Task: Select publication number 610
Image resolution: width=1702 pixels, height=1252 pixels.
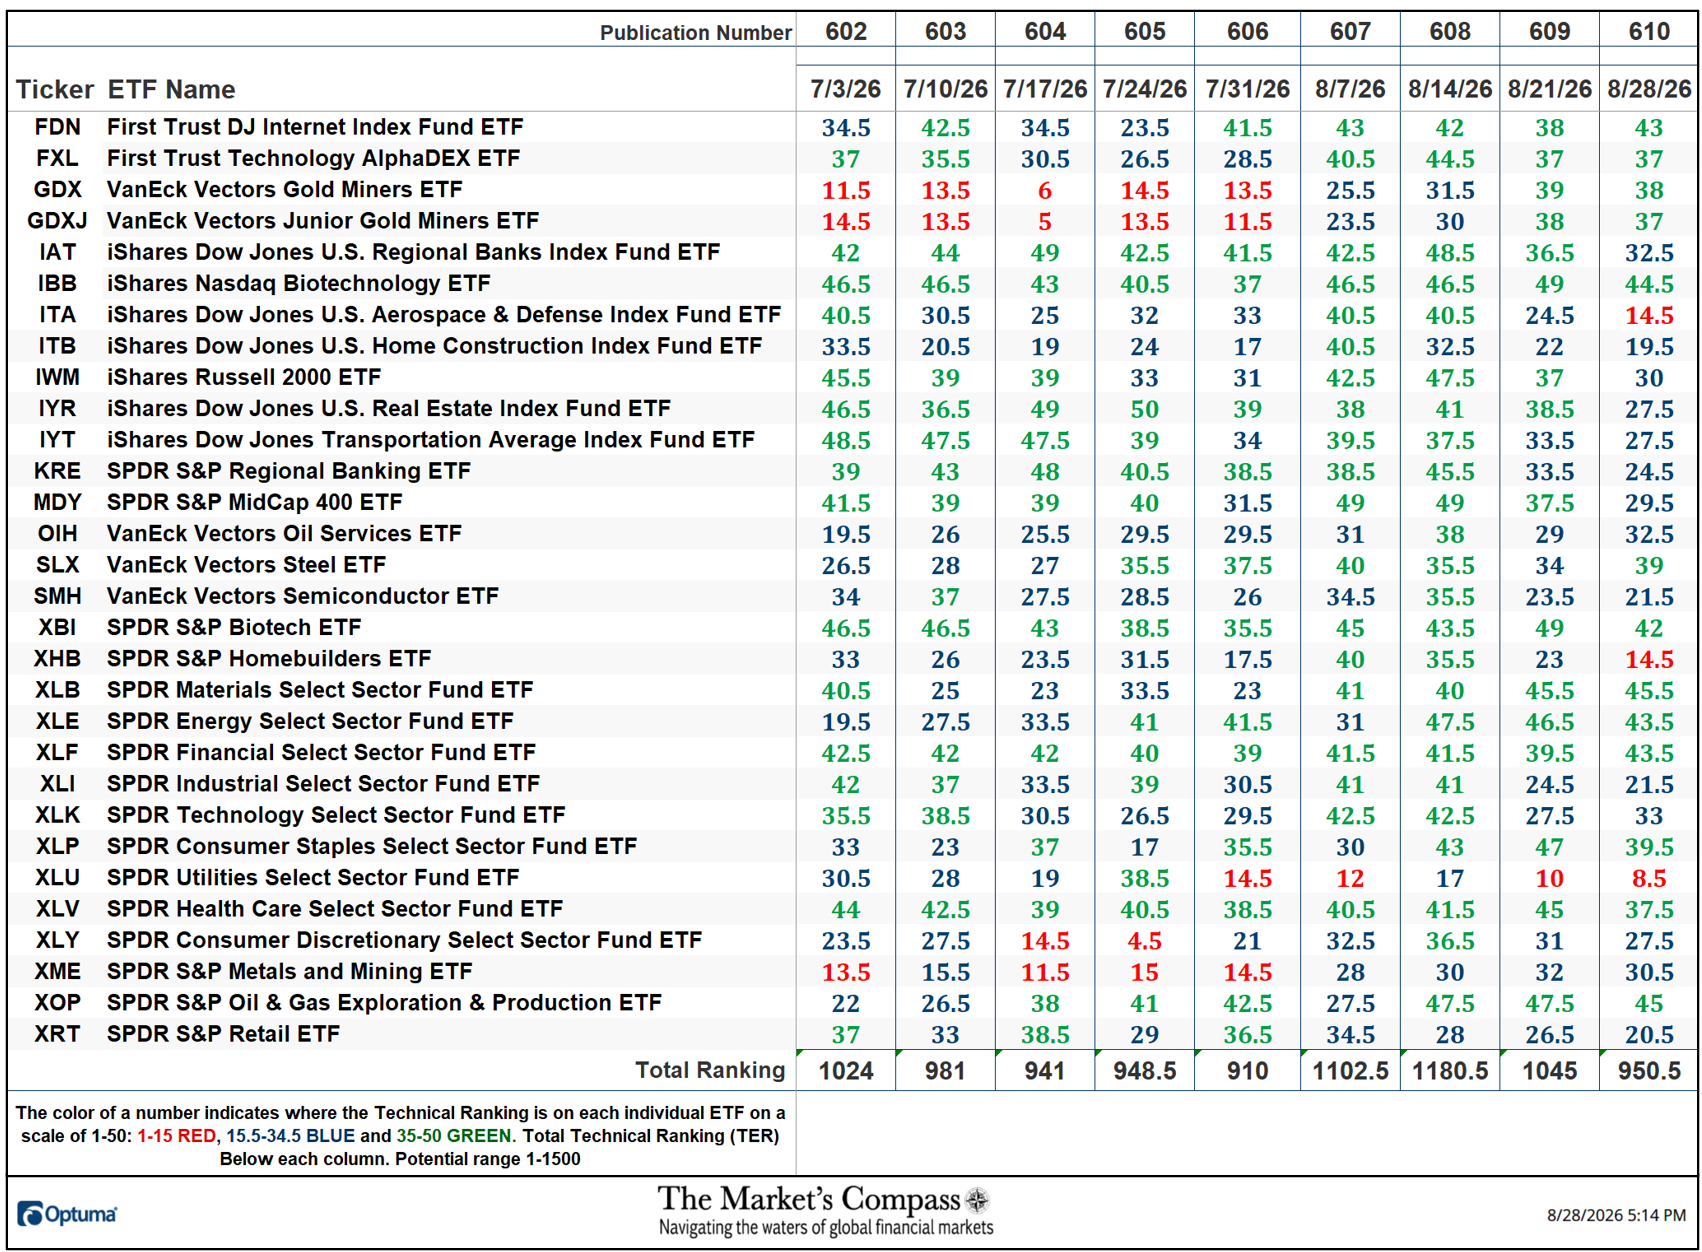Action: point(1648,31)
